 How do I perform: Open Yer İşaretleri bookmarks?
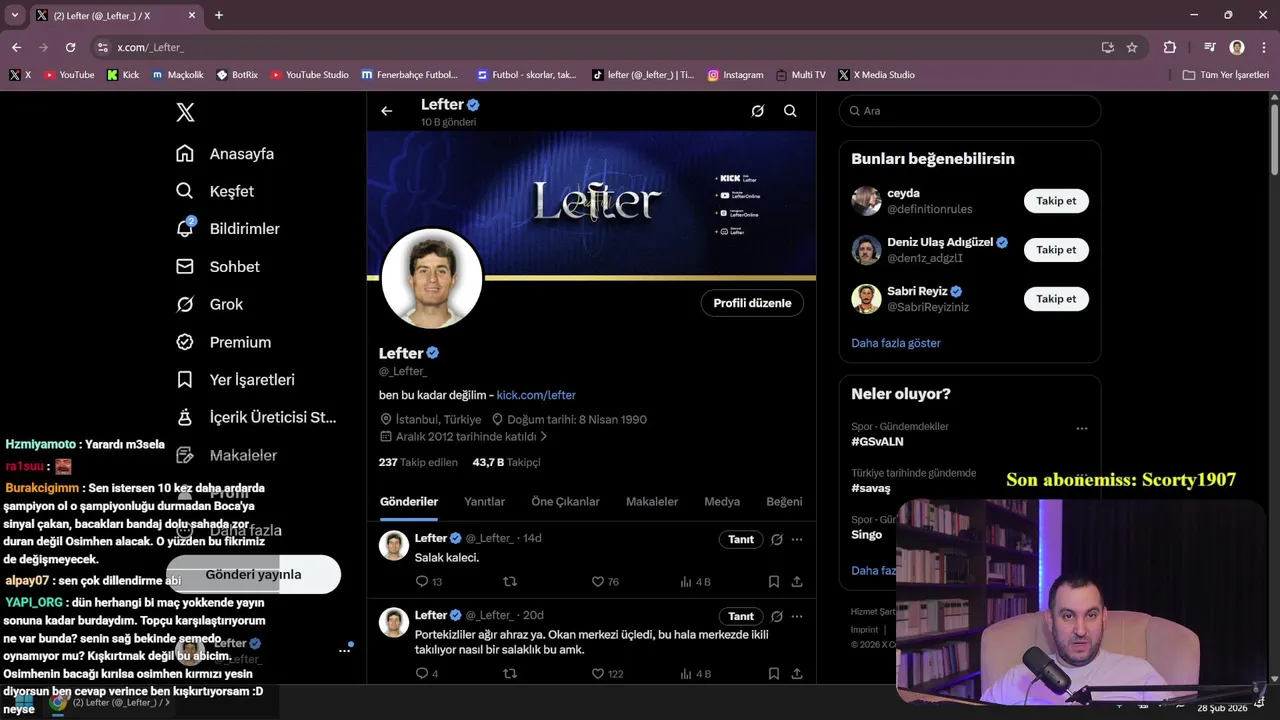235,380
